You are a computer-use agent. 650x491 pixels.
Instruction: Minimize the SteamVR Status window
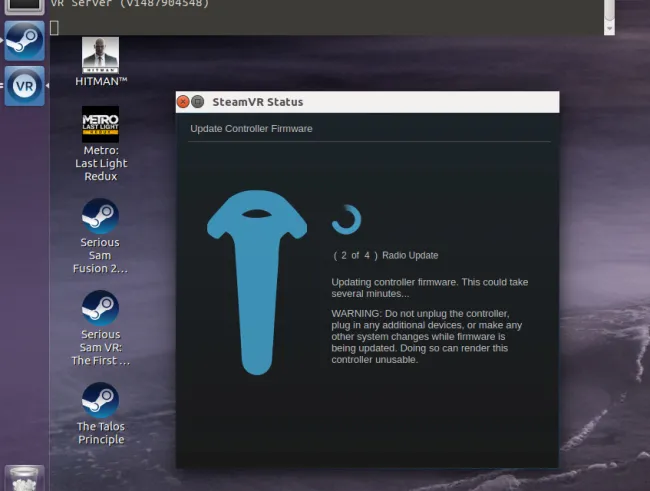[198, 102]
